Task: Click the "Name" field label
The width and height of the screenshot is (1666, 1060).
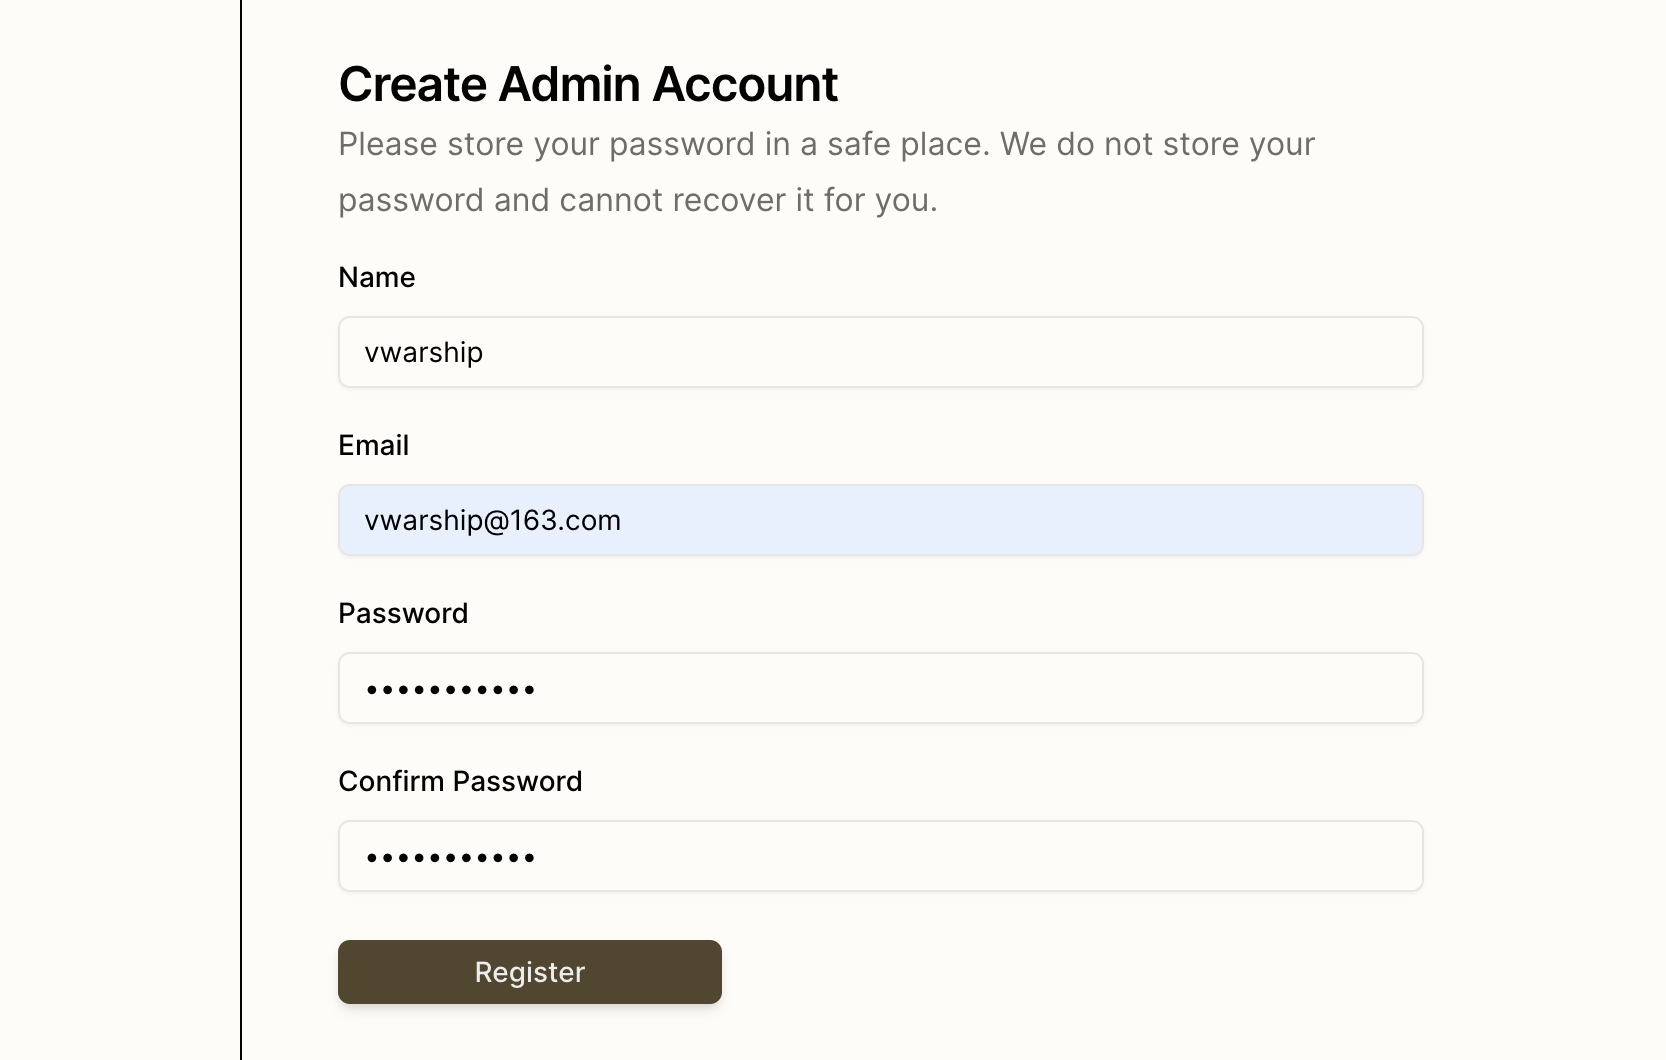Action: pos(376,277)
